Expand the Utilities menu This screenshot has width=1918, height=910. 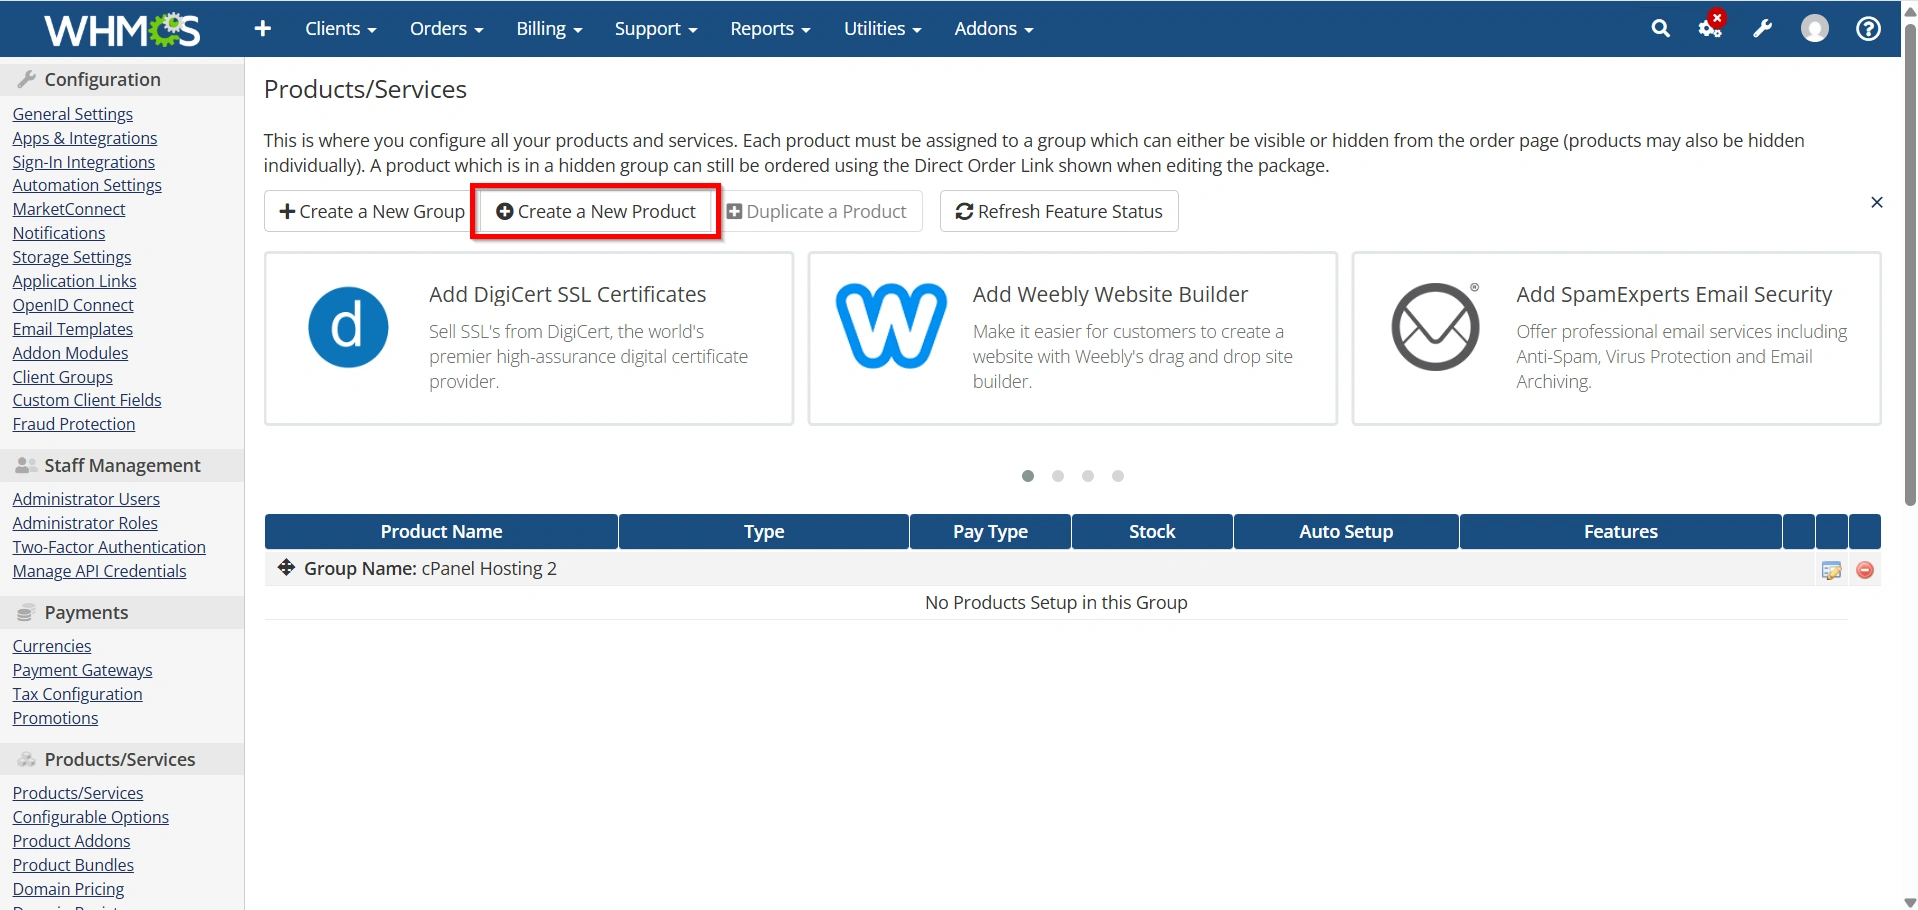point(882,29)
